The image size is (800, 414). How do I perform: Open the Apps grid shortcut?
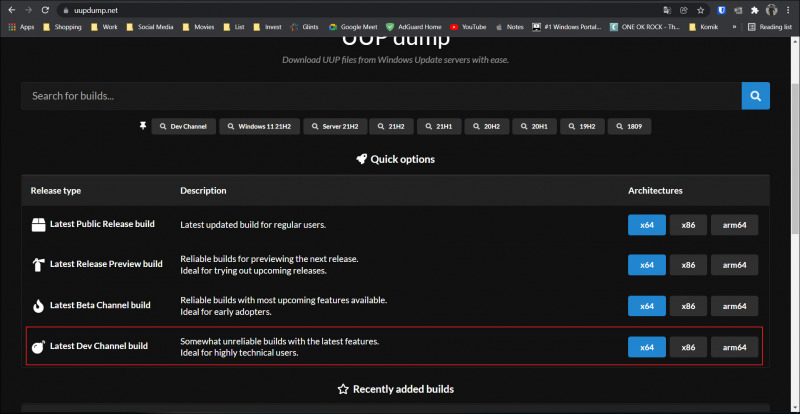[21, 27]
